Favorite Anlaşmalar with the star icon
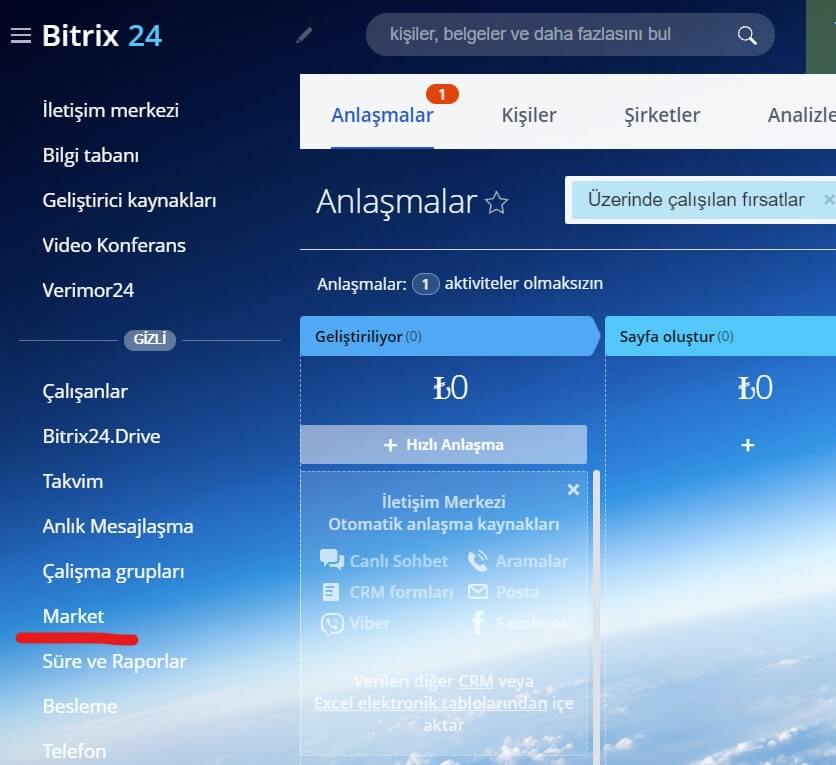The height and width of the screenshot is (765, 836). [x=496, y=203]
